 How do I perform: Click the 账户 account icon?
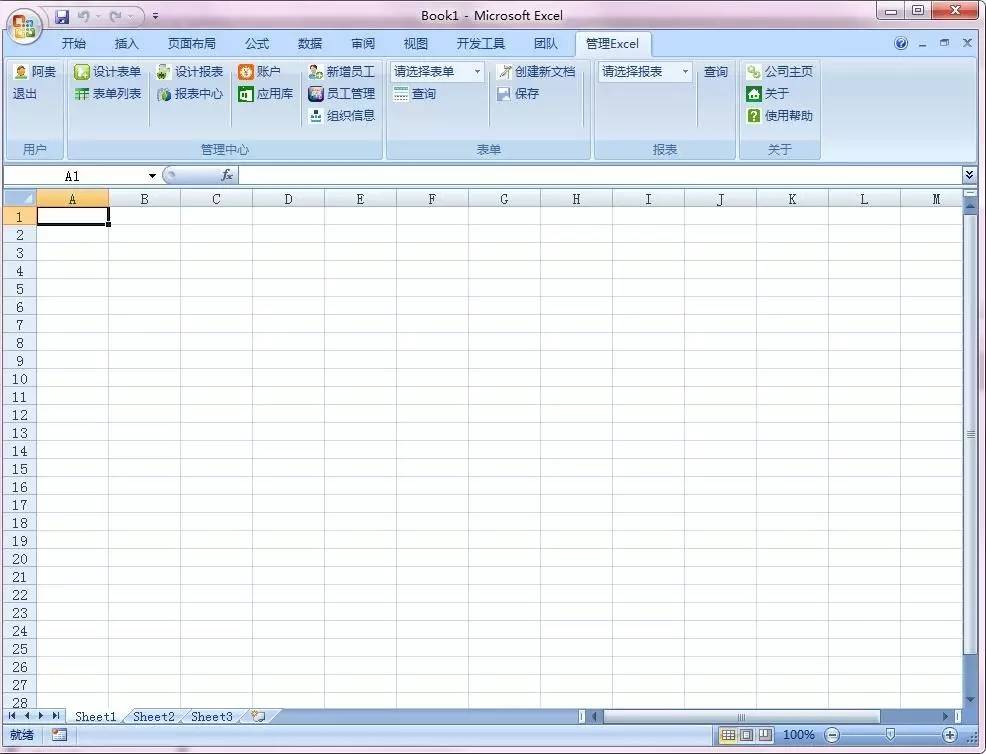pyautogui.click(x=246, y=72)
